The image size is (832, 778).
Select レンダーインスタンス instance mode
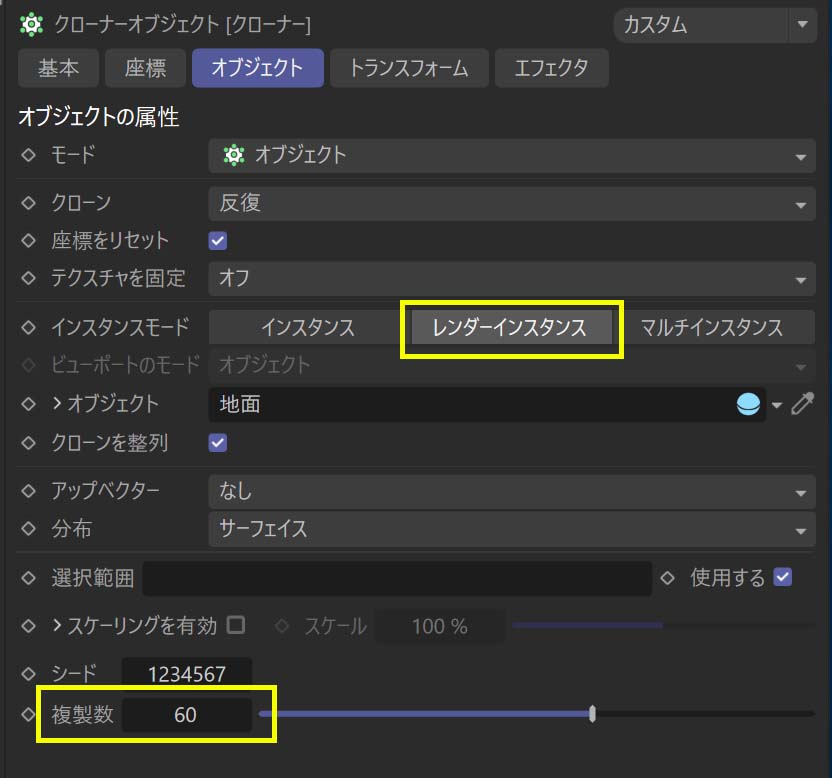click(x=510, y=327)
